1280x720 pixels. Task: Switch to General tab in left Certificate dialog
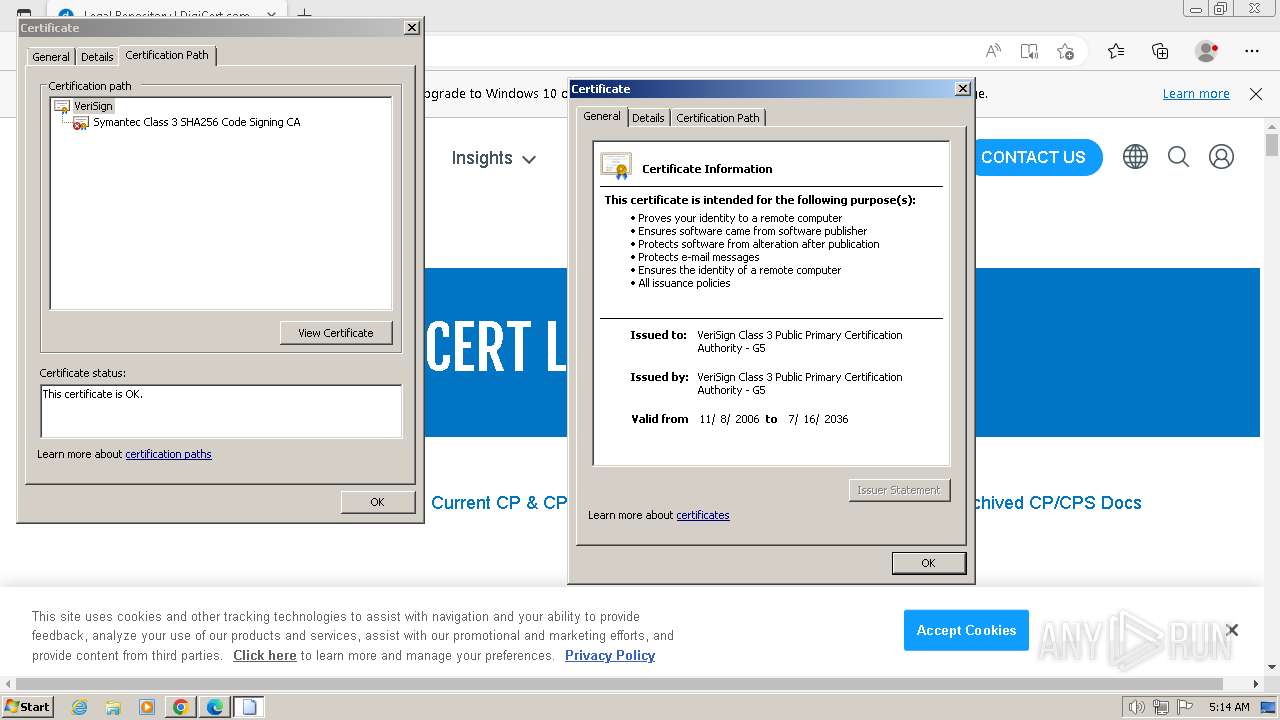pyautogui.click(x=51, y=57)
